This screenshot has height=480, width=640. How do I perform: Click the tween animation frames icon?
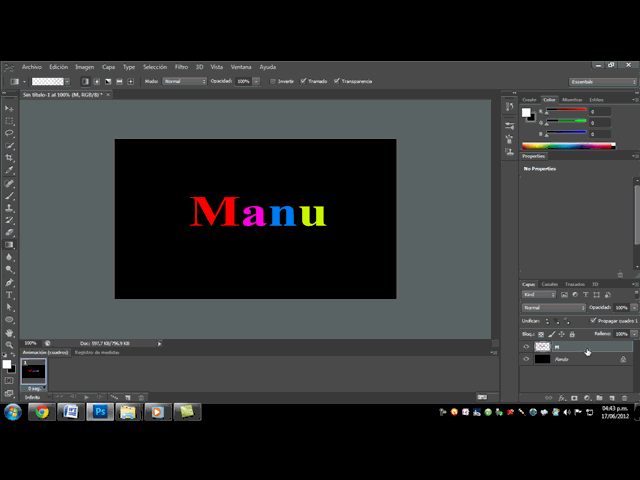(114, 397)
